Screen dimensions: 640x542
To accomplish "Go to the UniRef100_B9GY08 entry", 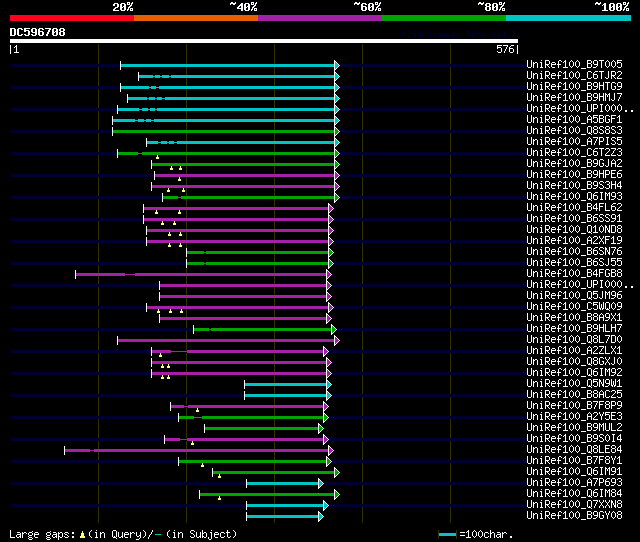I will point(574,516).
